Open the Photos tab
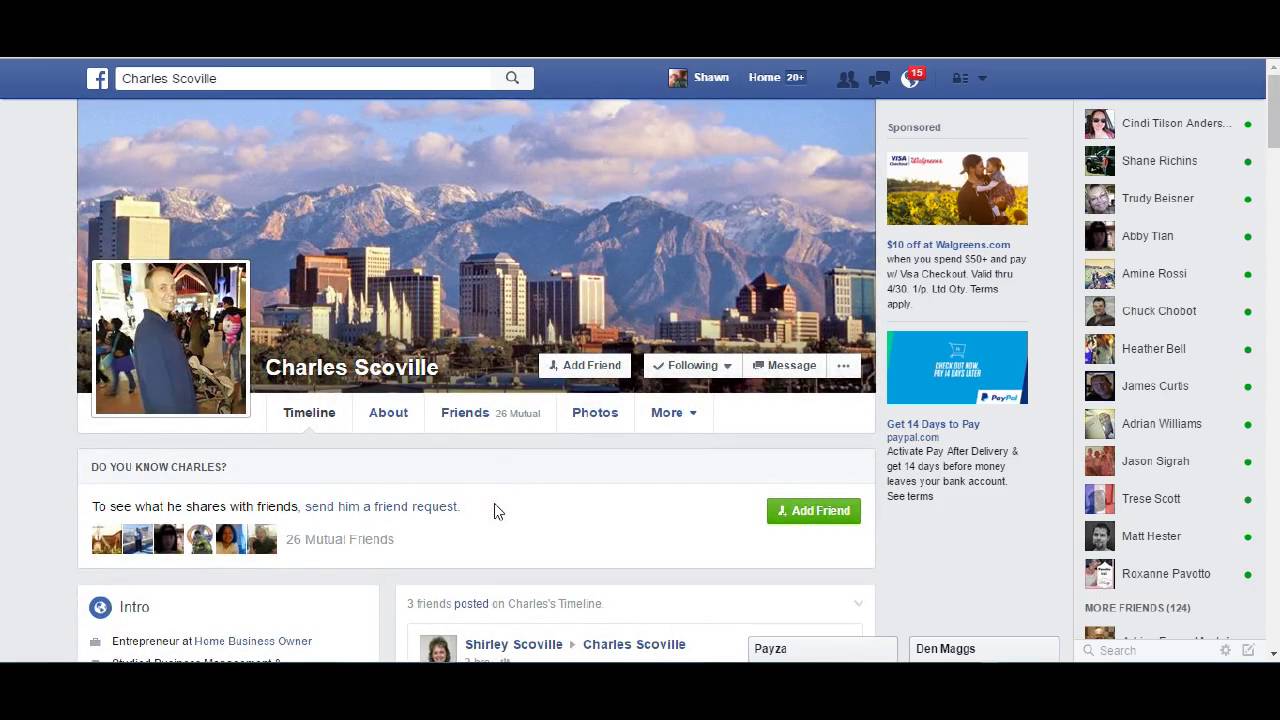This screenshot has height=720, width=1280. tap(595, 412)
